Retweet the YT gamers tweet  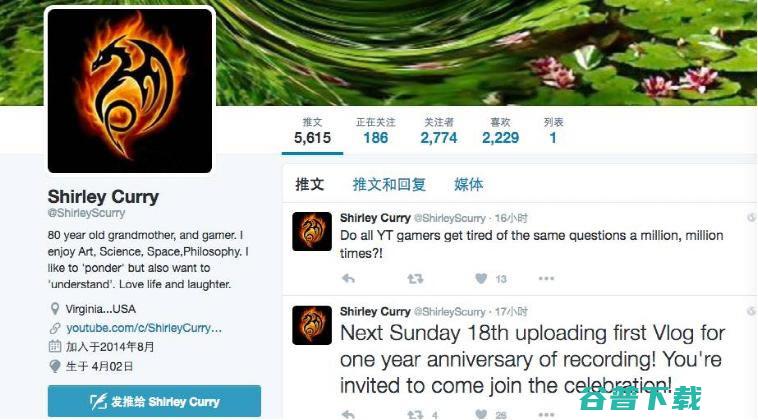[415, 279]
